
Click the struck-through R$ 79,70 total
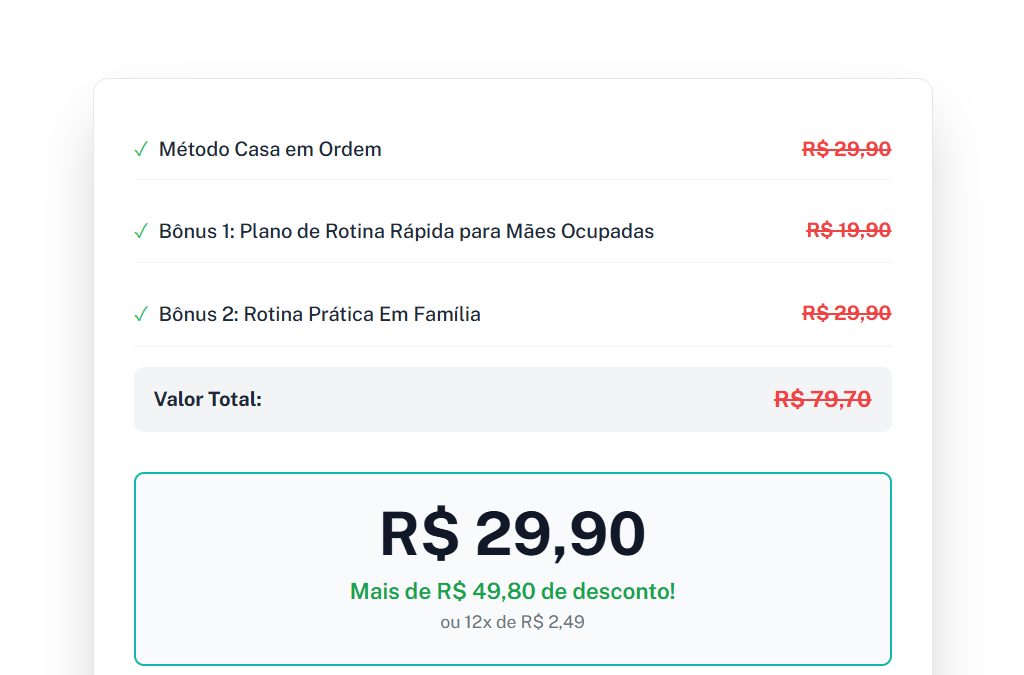[x=822, y=399]
